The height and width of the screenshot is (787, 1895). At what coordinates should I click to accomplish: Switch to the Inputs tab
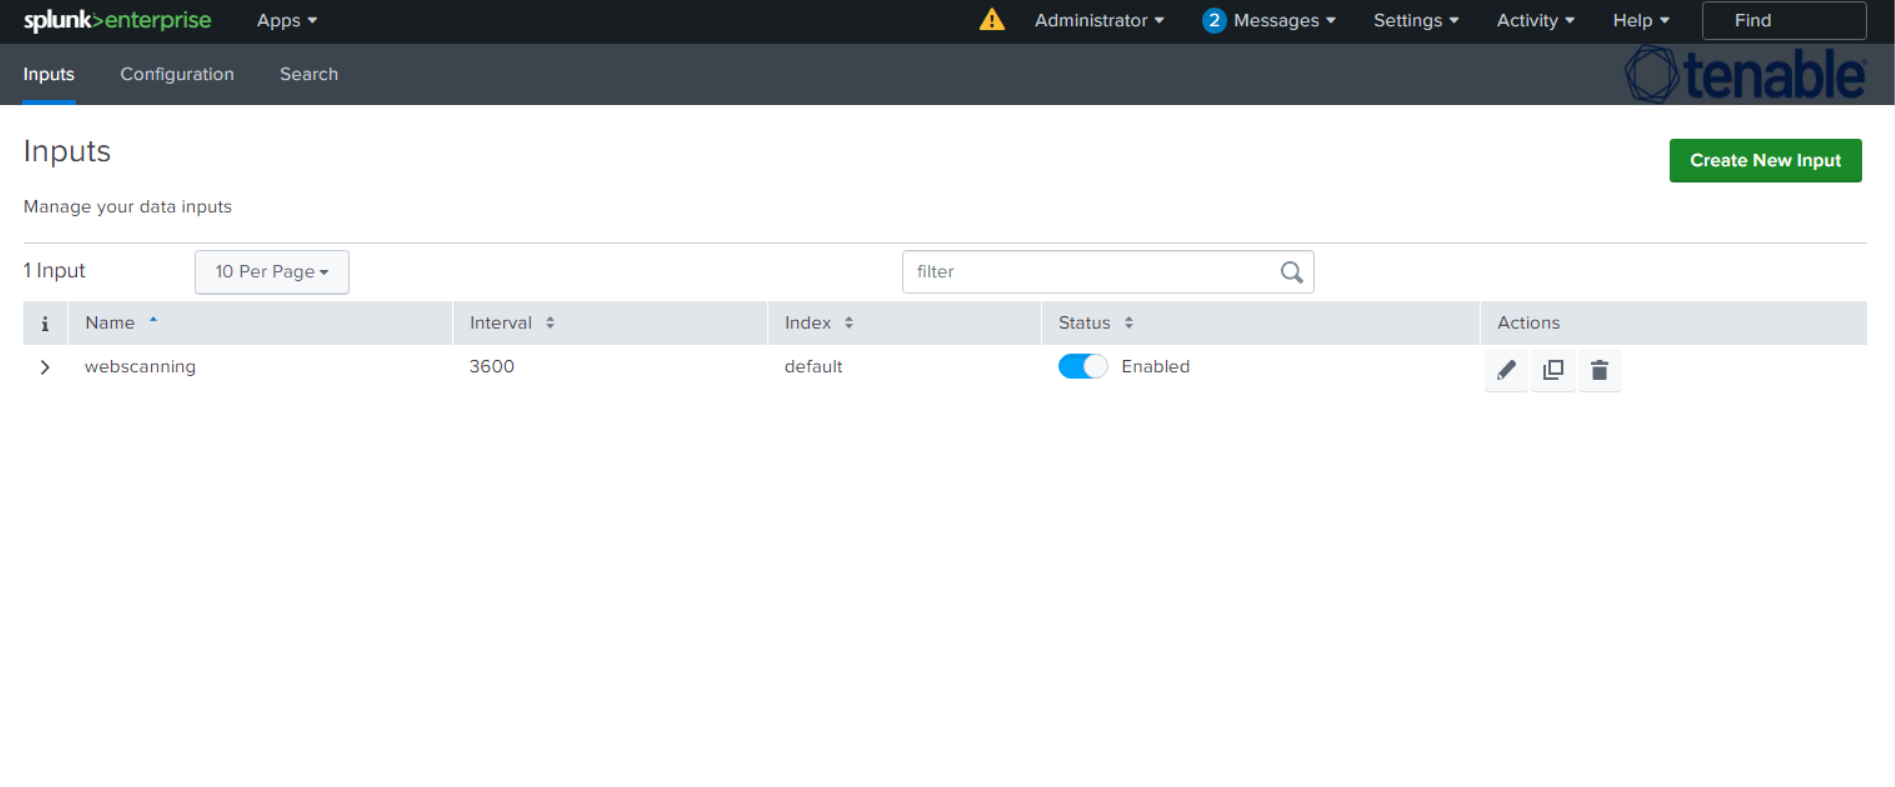(x=49, y=74)
